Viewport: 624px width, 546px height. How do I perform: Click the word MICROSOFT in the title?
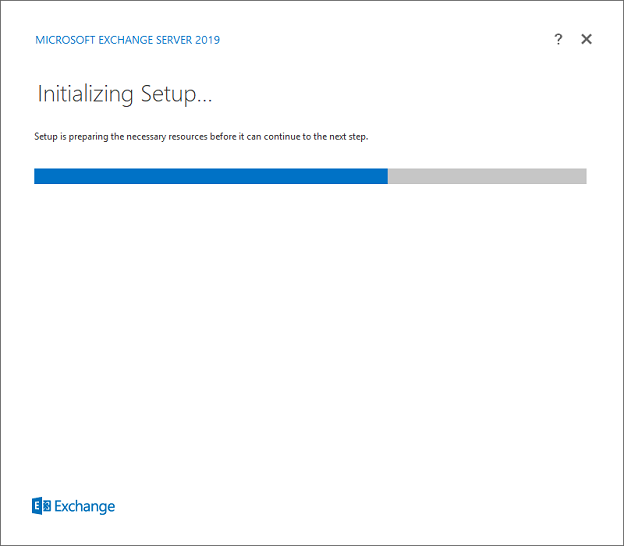(64, 40)
